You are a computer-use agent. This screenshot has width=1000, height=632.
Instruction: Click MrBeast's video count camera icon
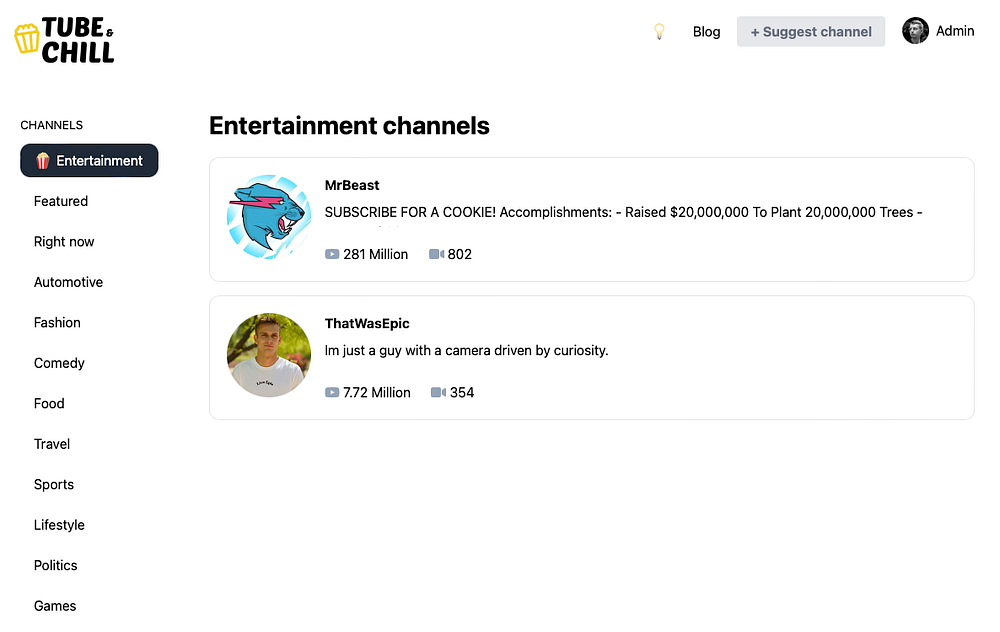(x=436, y=254)
